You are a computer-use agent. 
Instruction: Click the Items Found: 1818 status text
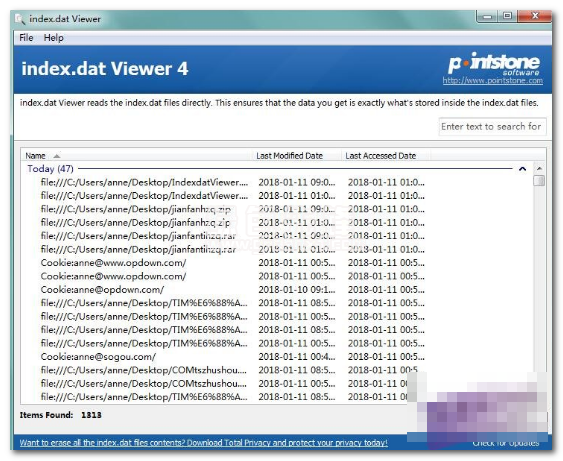click(x=61, y=415)
